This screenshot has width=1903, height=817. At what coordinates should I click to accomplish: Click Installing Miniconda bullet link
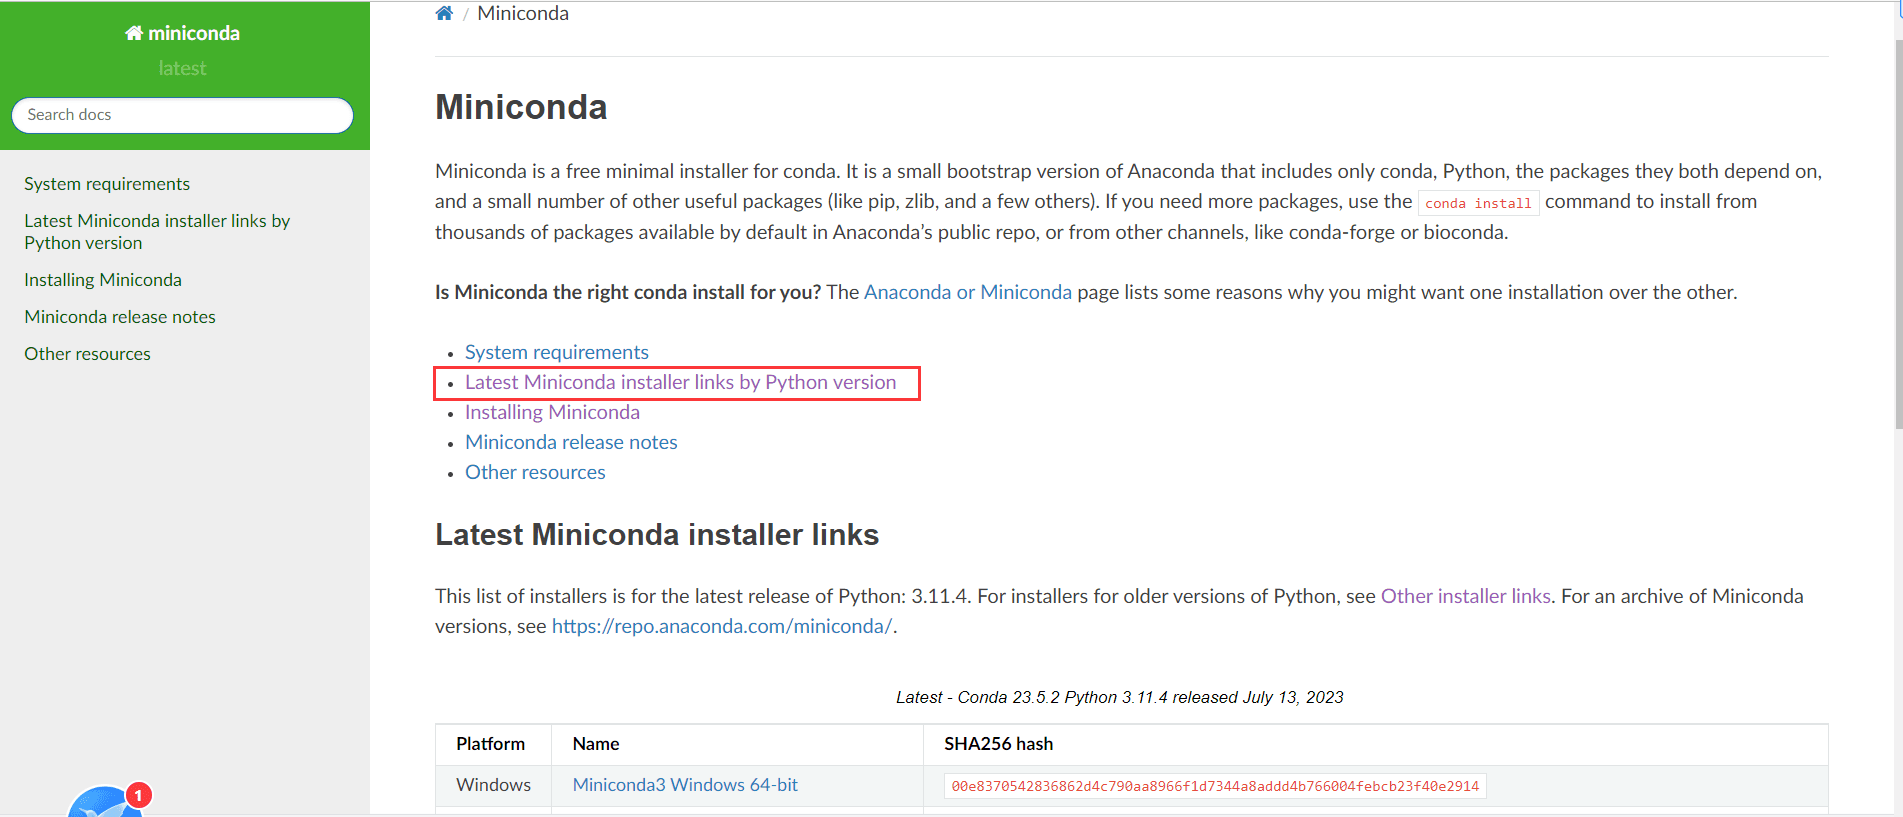552,412
